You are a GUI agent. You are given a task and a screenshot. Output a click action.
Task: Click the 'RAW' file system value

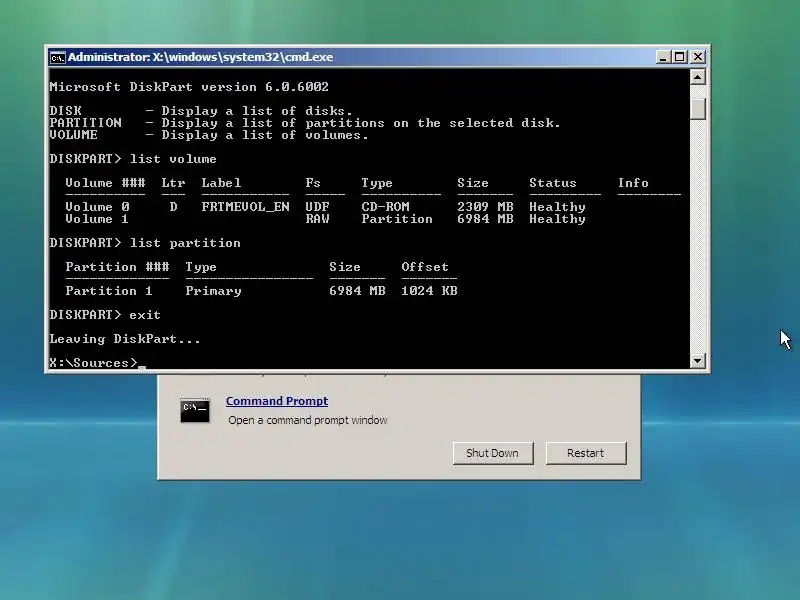tap(317, 219)
